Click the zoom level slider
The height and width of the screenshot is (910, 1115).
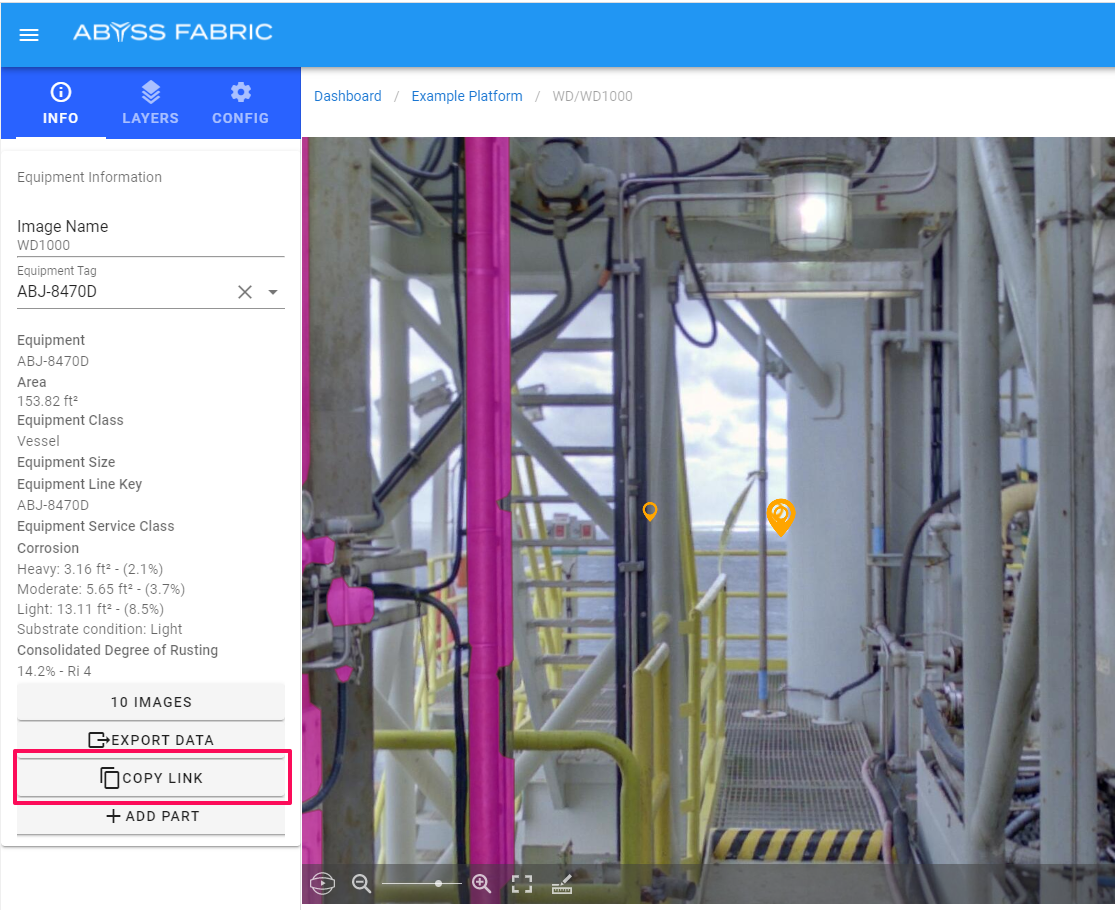pyautogui.click(x=421, y=883)
